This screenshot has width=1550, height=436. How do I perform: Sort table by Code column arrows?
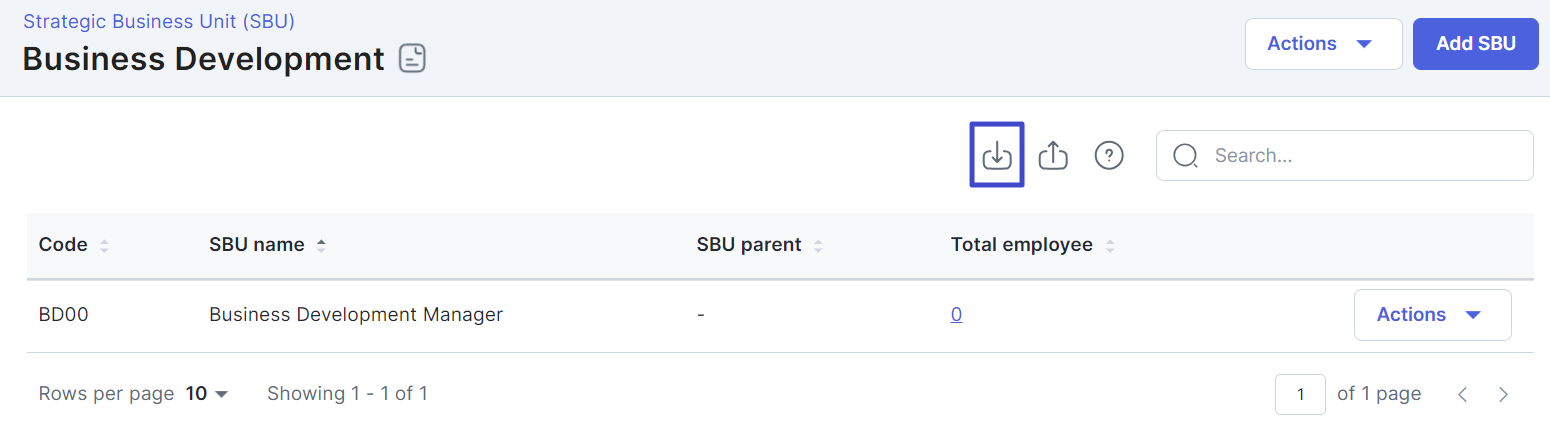[x=104, y=245]
